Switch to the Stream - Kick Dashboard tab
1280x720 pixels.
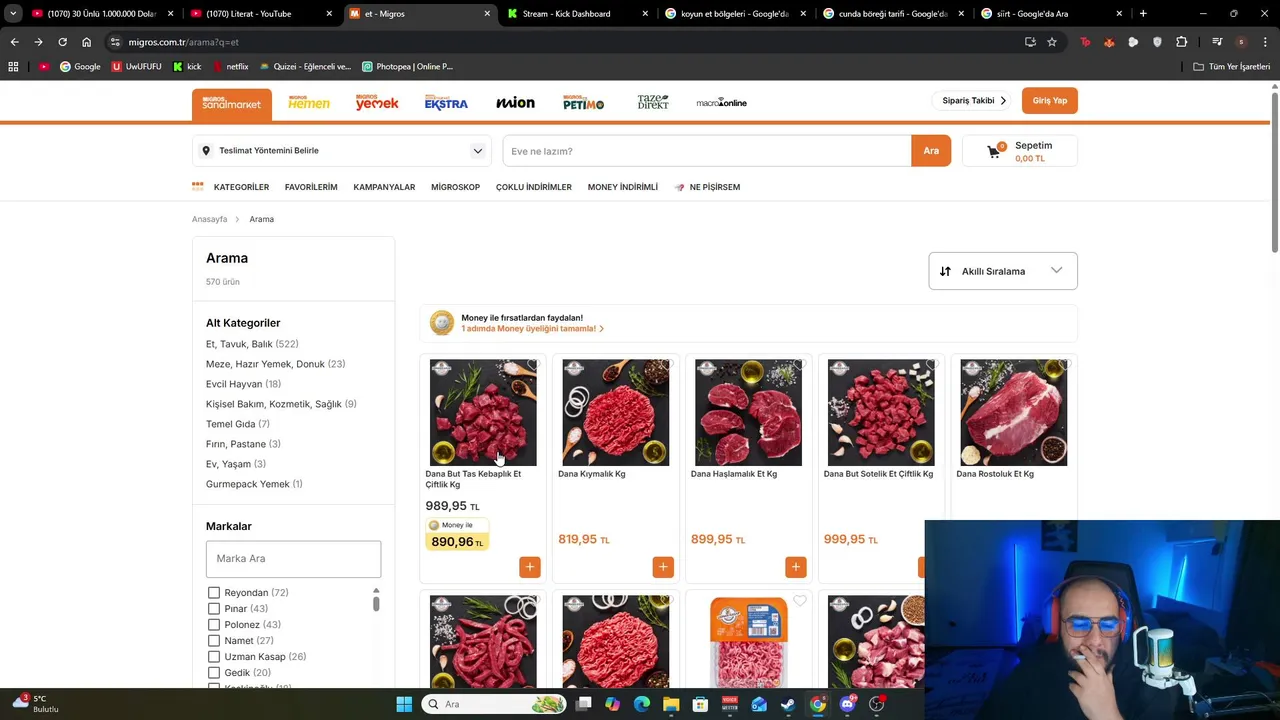pos(577,14)
